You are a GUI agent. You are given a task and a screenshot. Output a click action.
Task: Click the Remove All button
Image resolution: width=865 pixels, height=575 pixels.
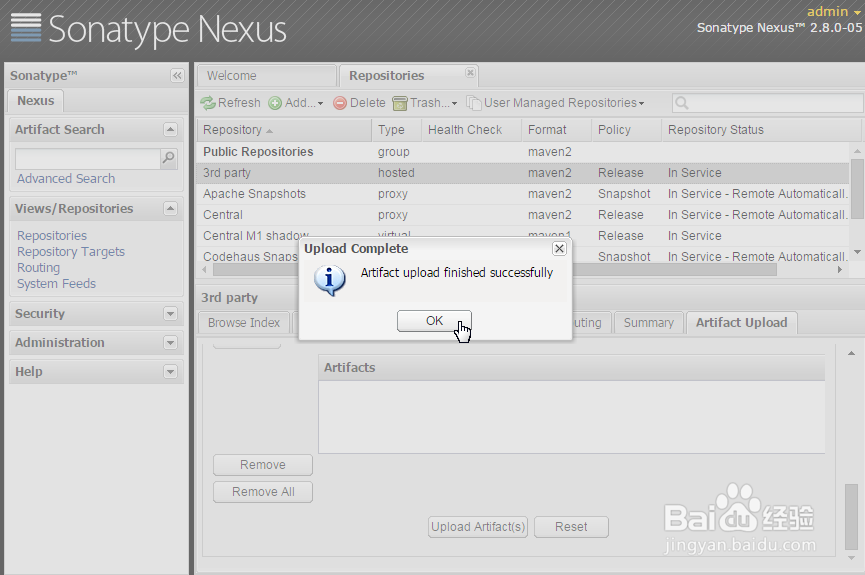click(x=263, y=492)
